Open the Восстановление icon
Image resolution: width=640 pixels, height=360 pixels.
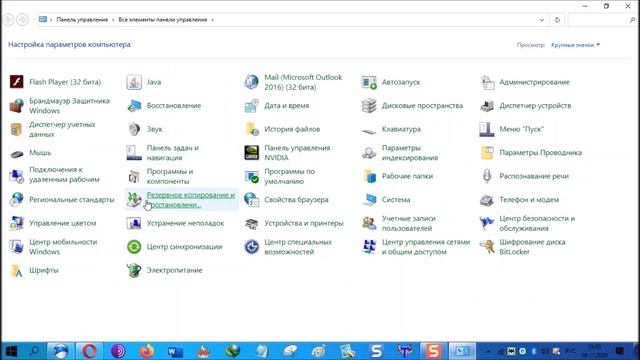pos(134,106)
